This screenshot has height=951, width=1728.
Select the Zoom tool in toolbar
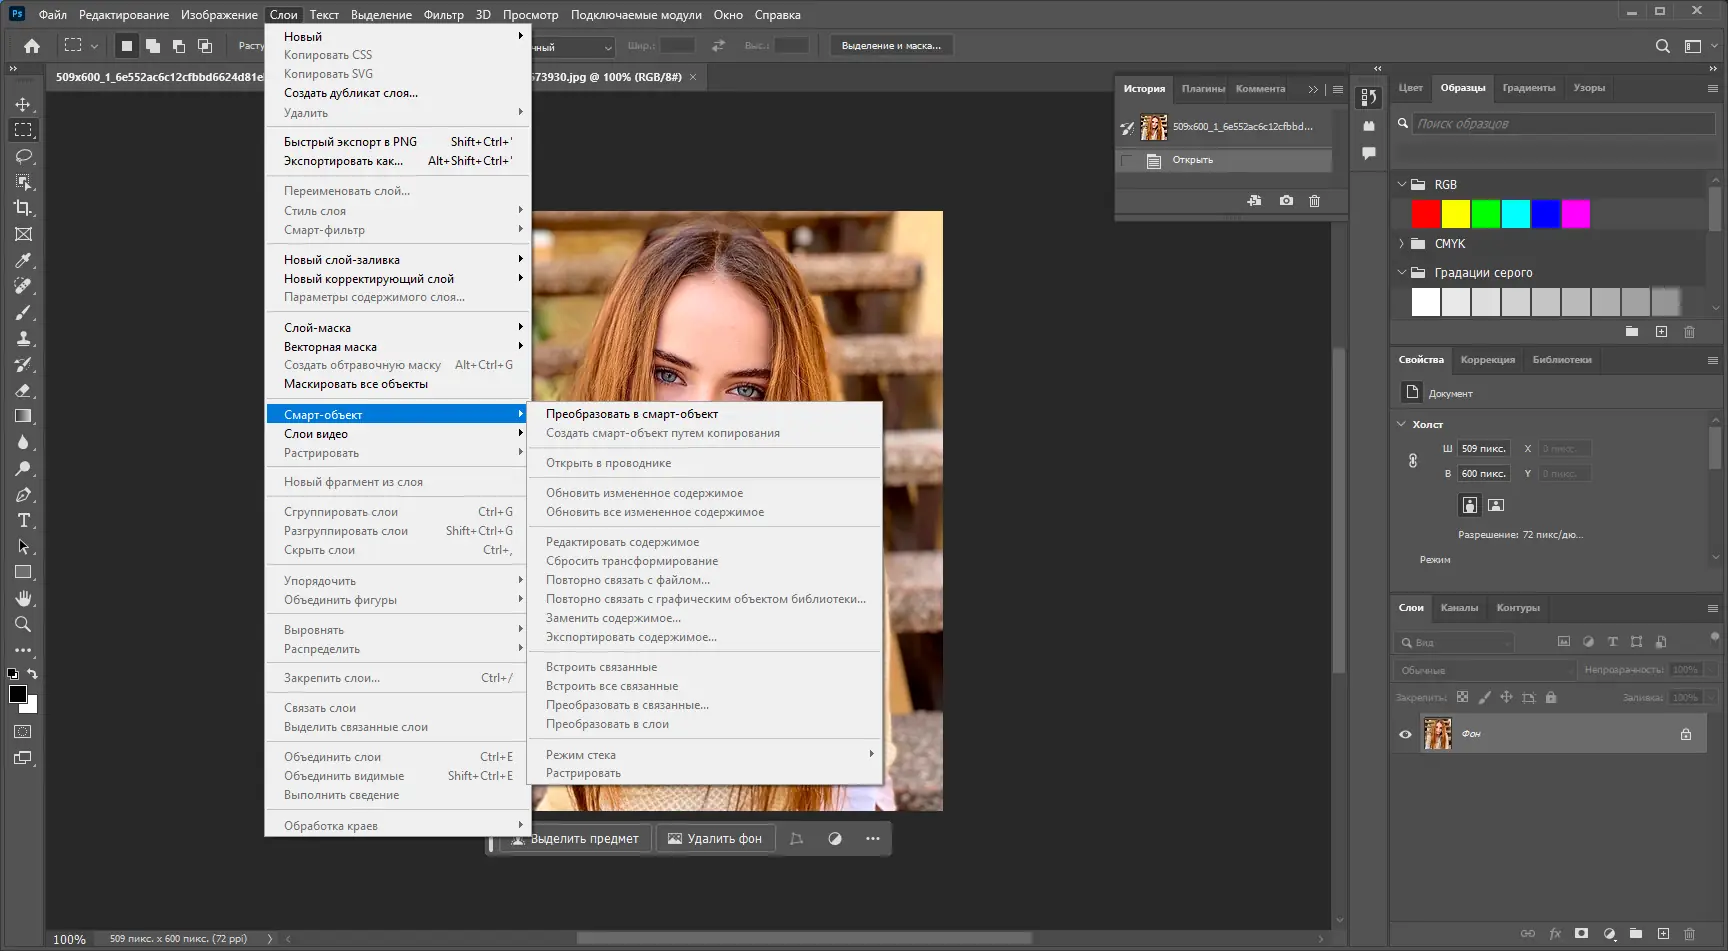pyautogui.click(x=23, y=624)
